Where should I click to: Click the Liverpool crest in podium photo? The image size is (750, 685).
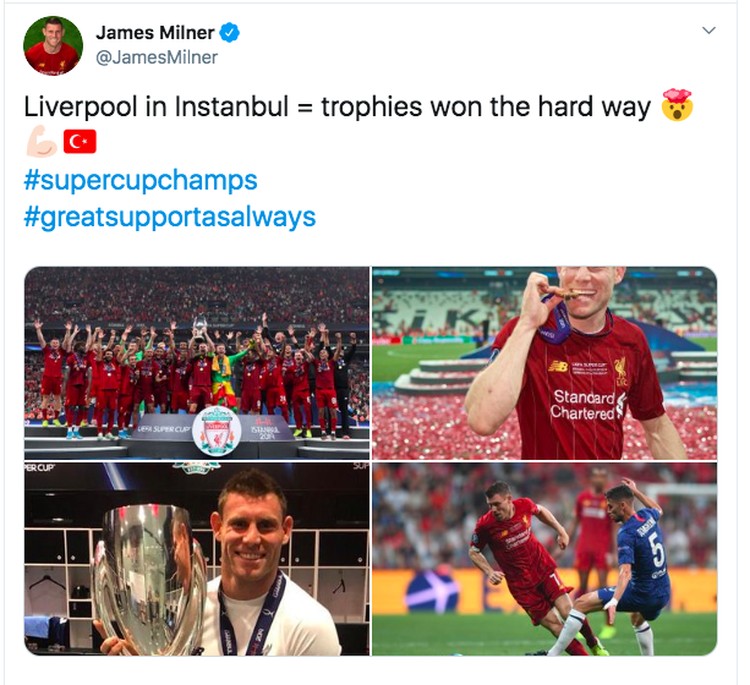click(217, 431)
